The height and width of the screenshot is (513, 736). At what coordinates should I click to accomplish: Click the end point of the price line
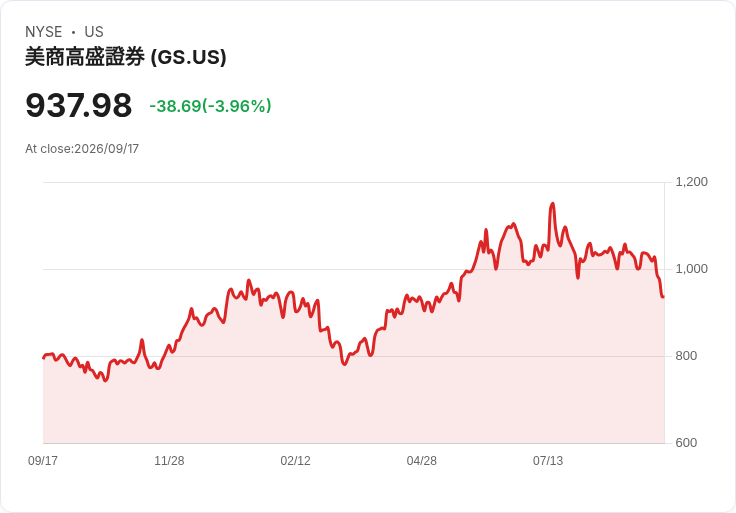point(663,297)
